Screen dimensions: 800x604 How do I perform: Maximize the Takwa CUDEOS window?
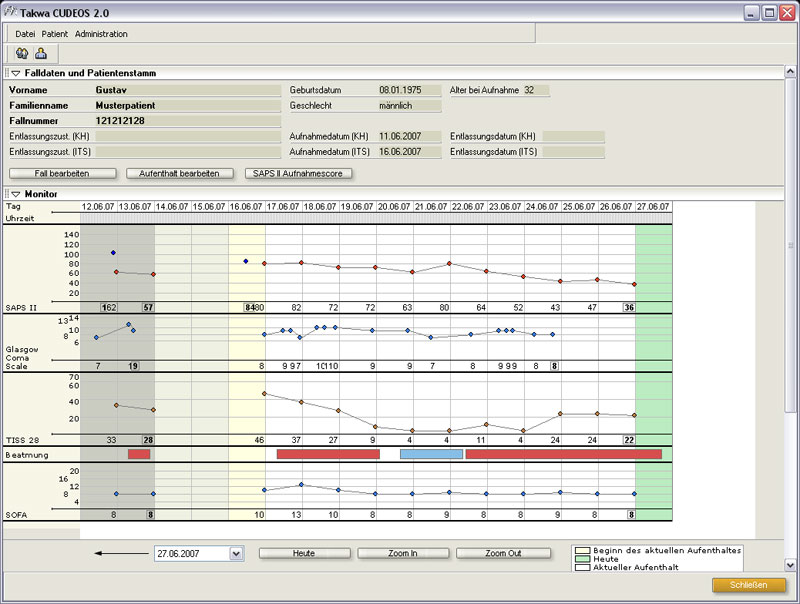click(x=769, y=13)
